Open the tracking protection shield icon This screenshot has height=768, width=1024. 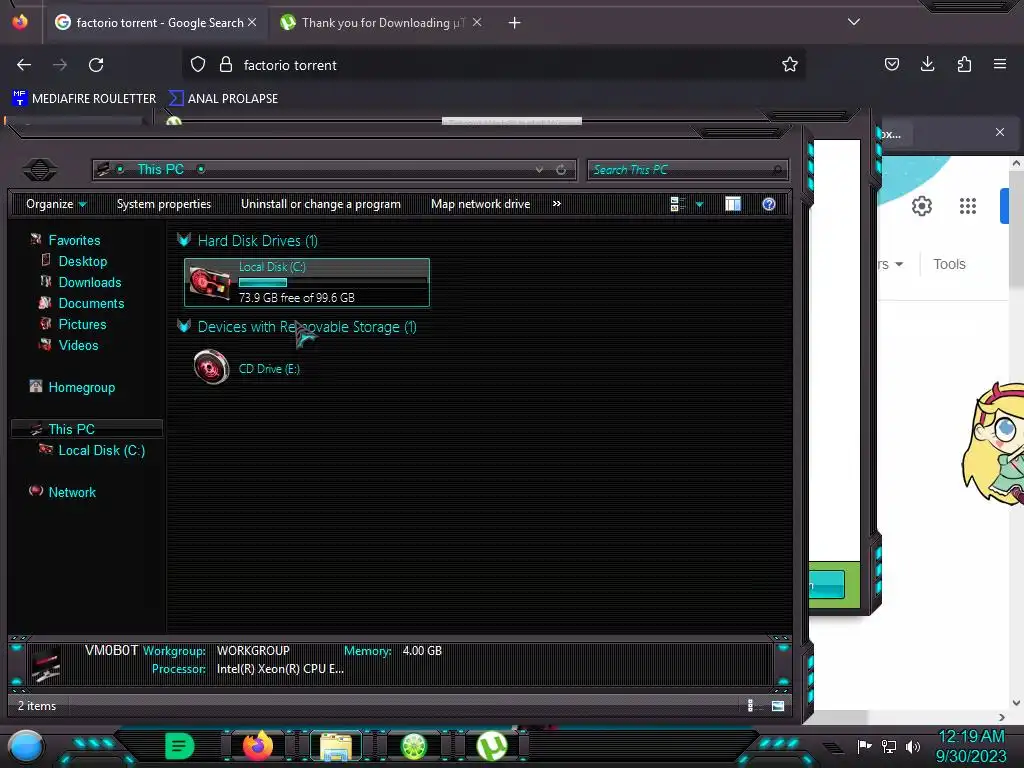tap(198, 65)
